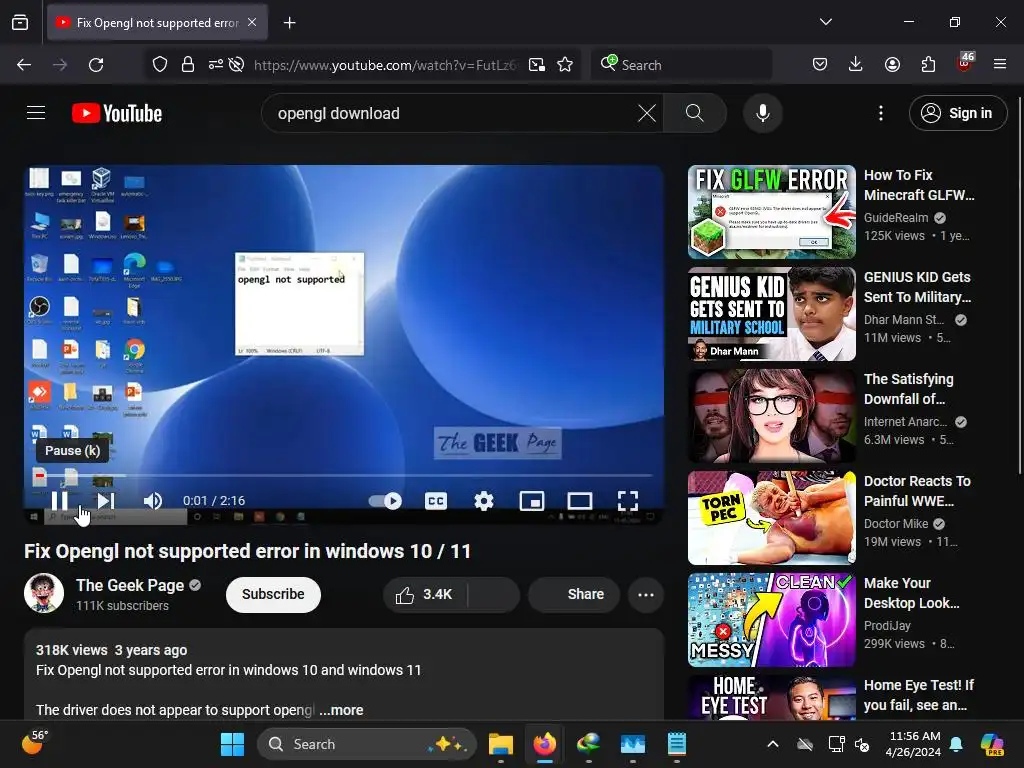Click the blocked autoplay icon in address bar

point(236,65)
